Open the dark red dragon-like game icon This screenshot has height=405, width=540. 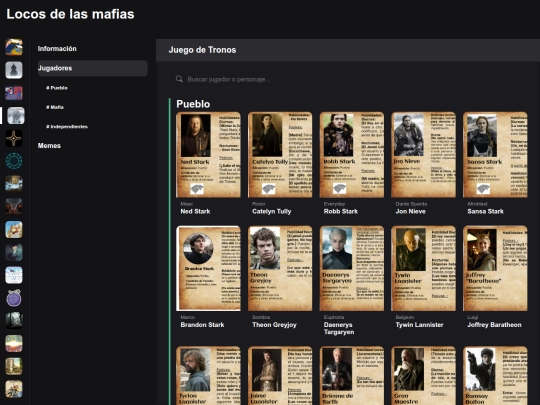tap(14, 206)
